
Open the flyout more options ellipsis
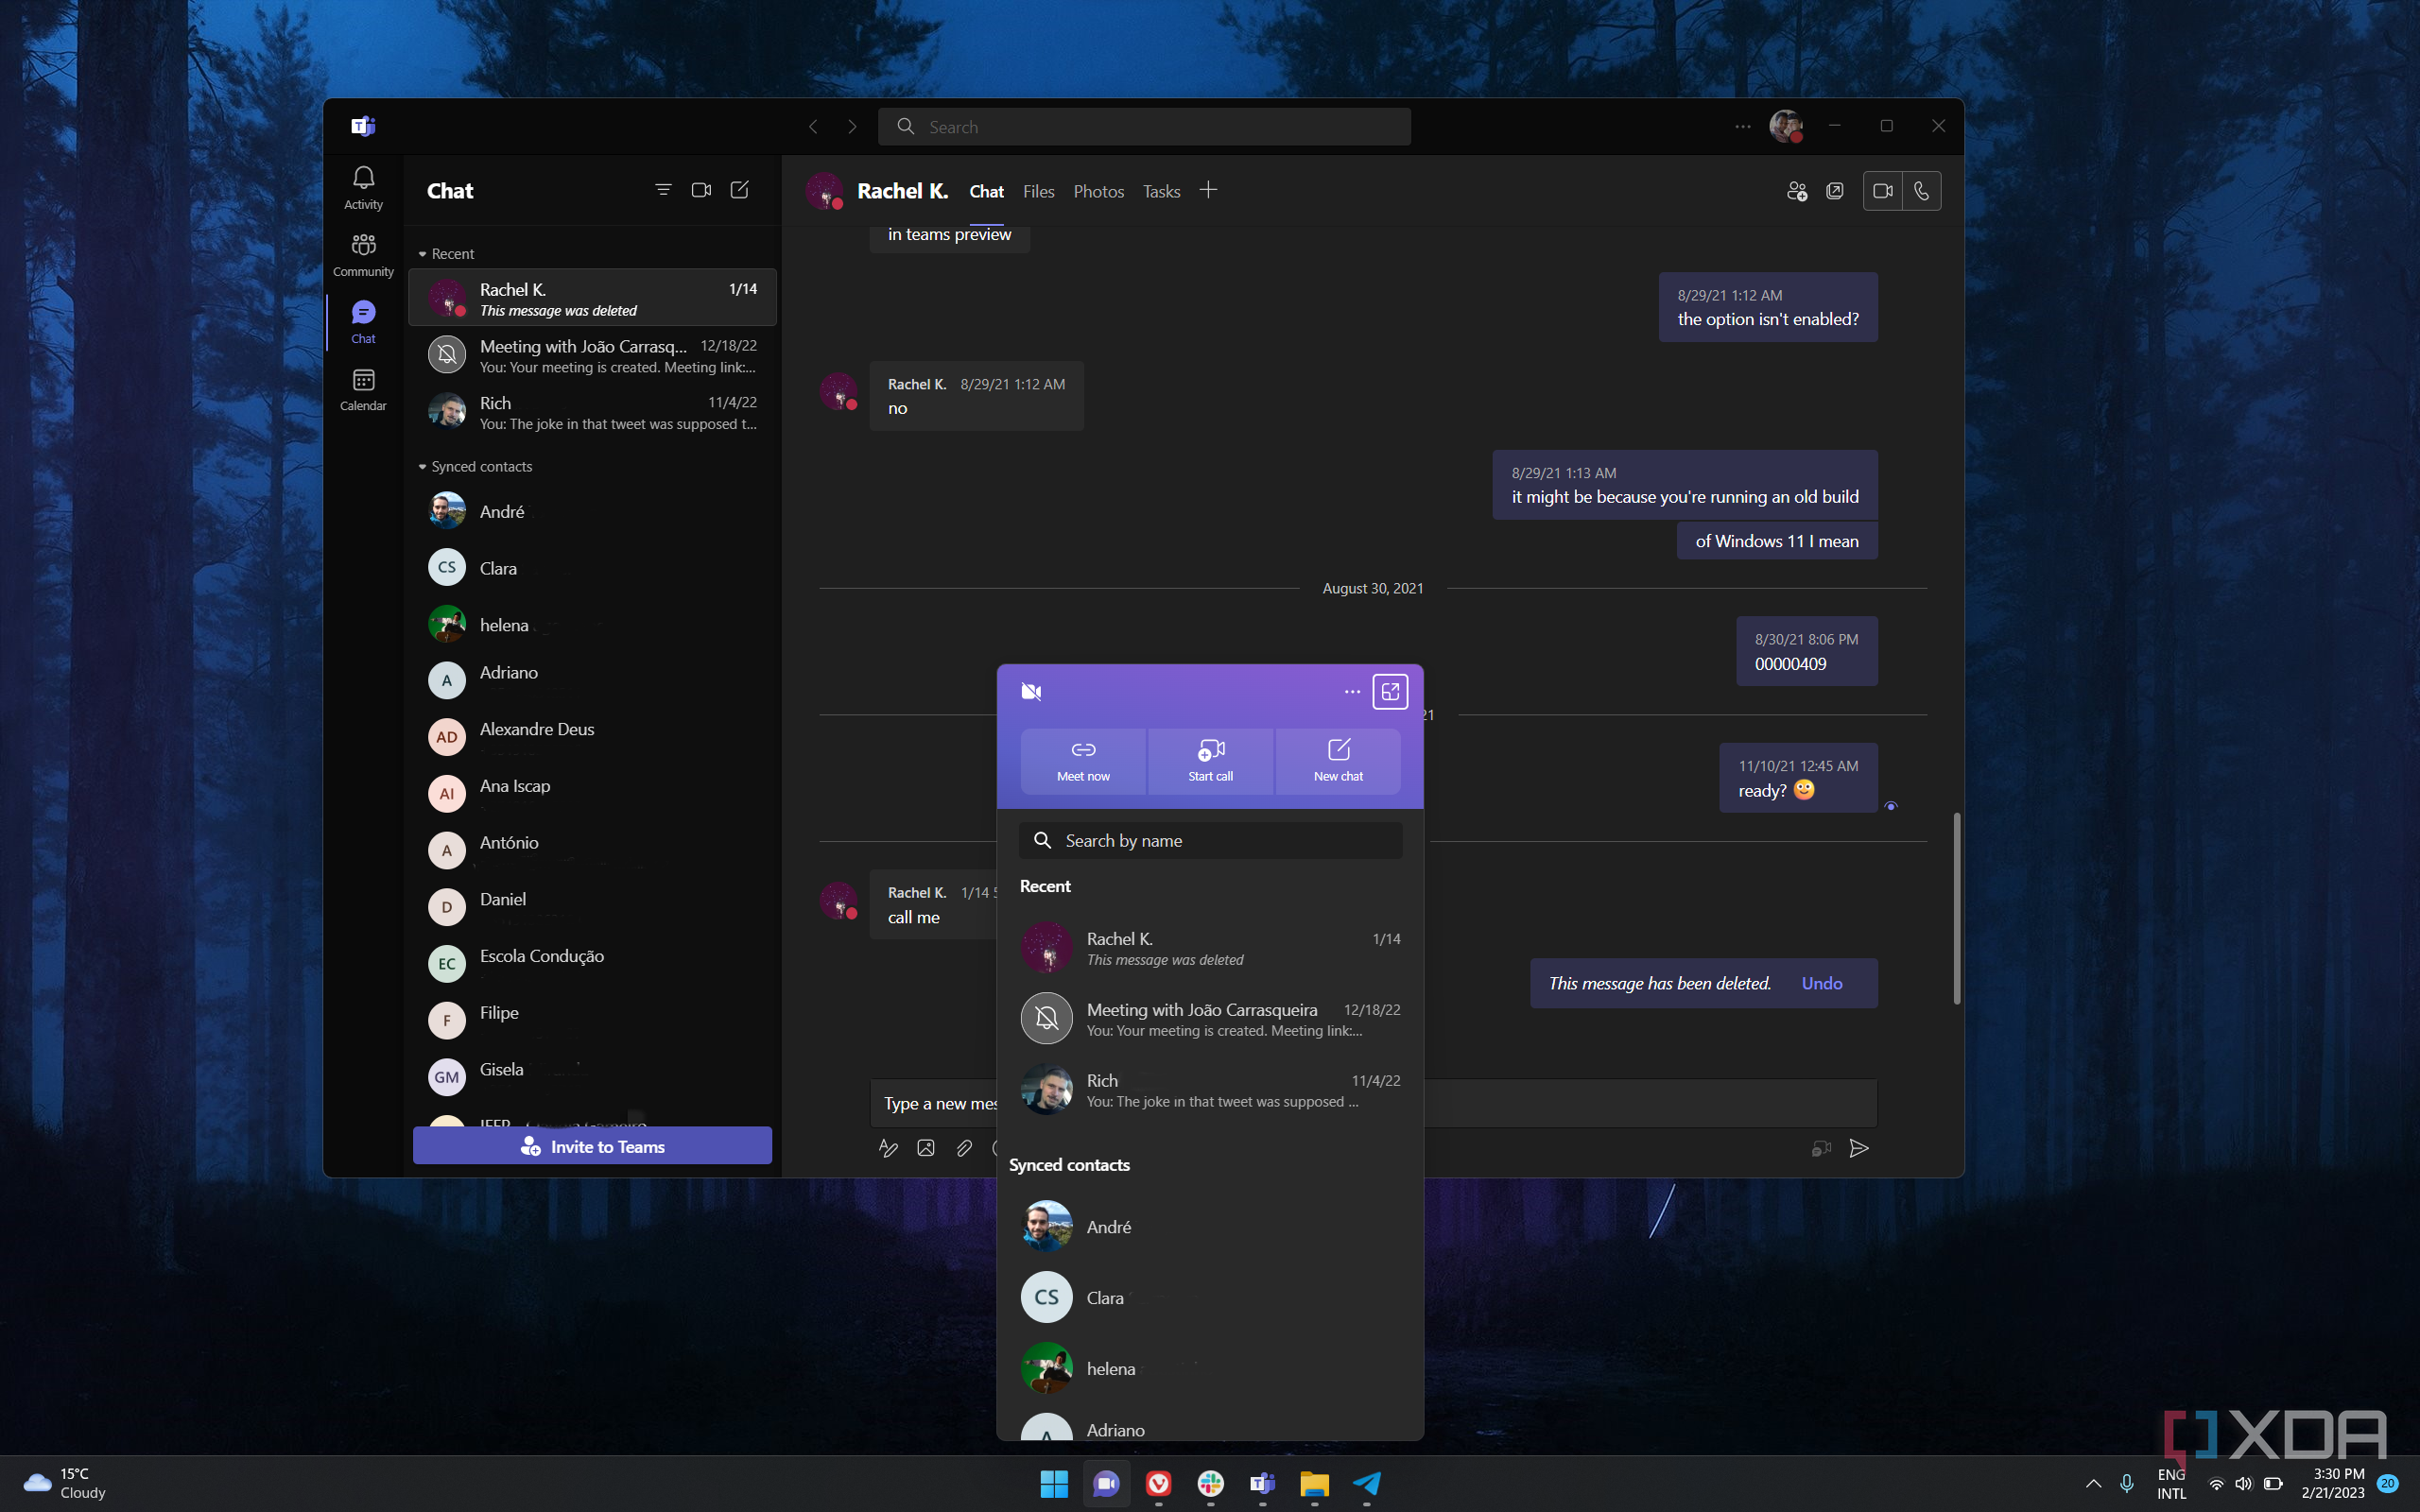click(x=1352, y=691)
